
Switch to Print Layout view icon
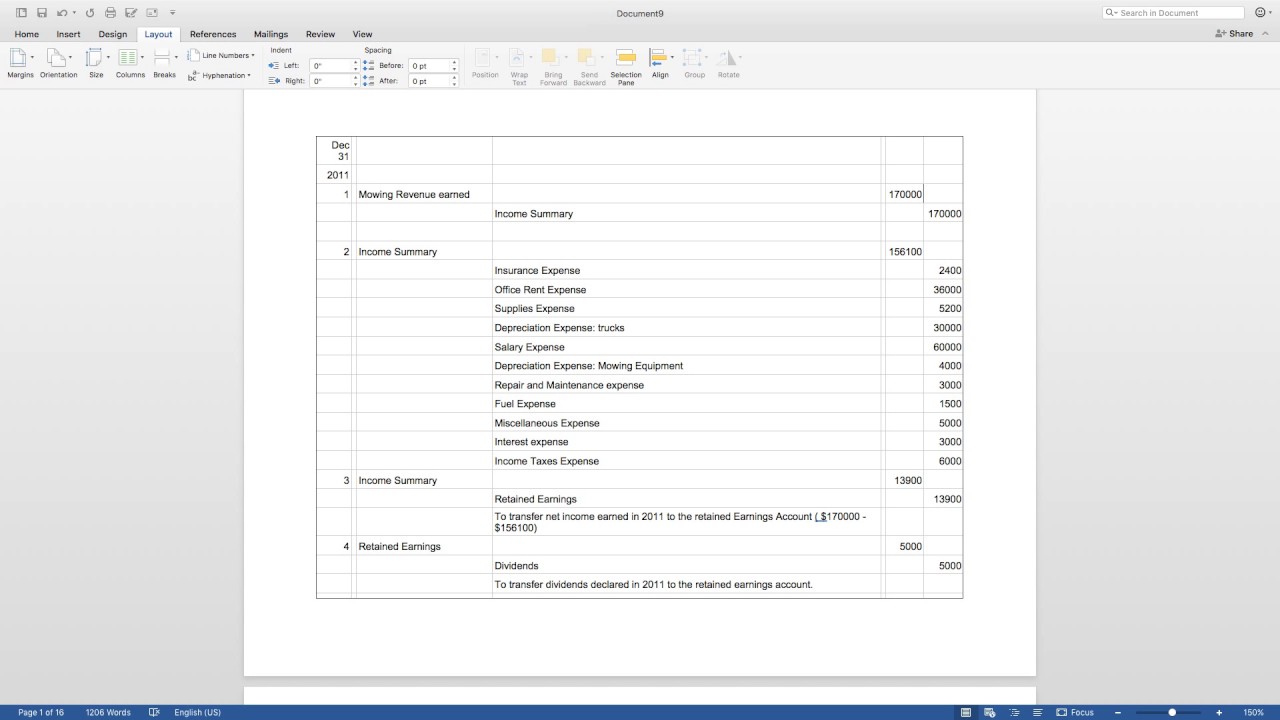tap(966, 712)
